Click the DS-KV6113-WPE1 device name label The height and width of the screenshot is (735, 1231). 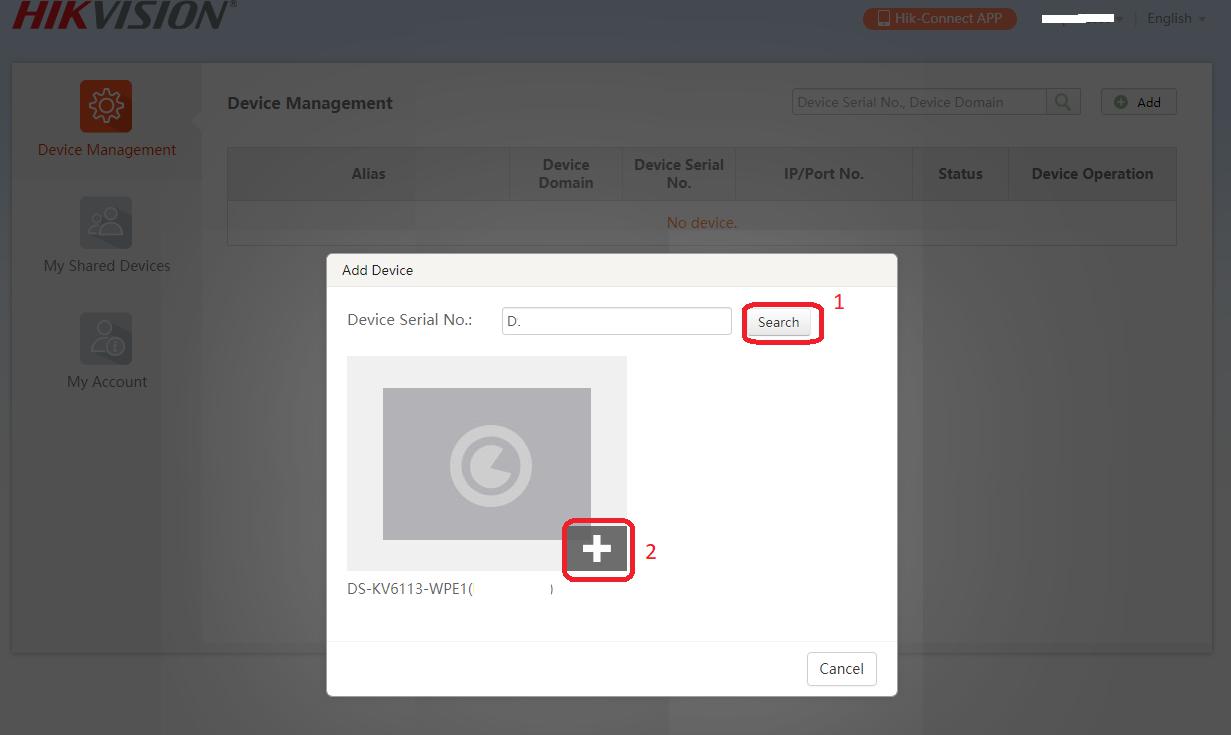click(x=407, y=589)
